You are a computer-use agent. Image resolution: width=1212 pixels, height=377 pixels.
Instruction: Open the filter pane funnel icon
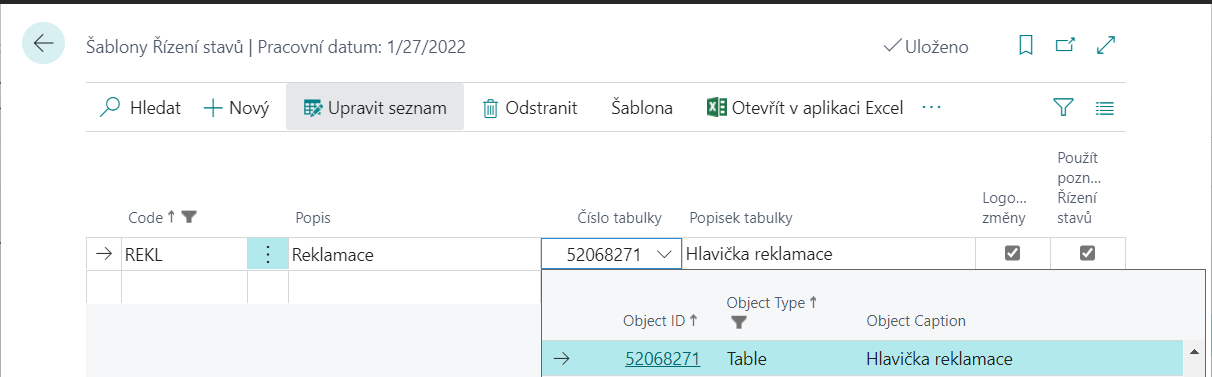pyautogui.click(x=1064, y=107)
